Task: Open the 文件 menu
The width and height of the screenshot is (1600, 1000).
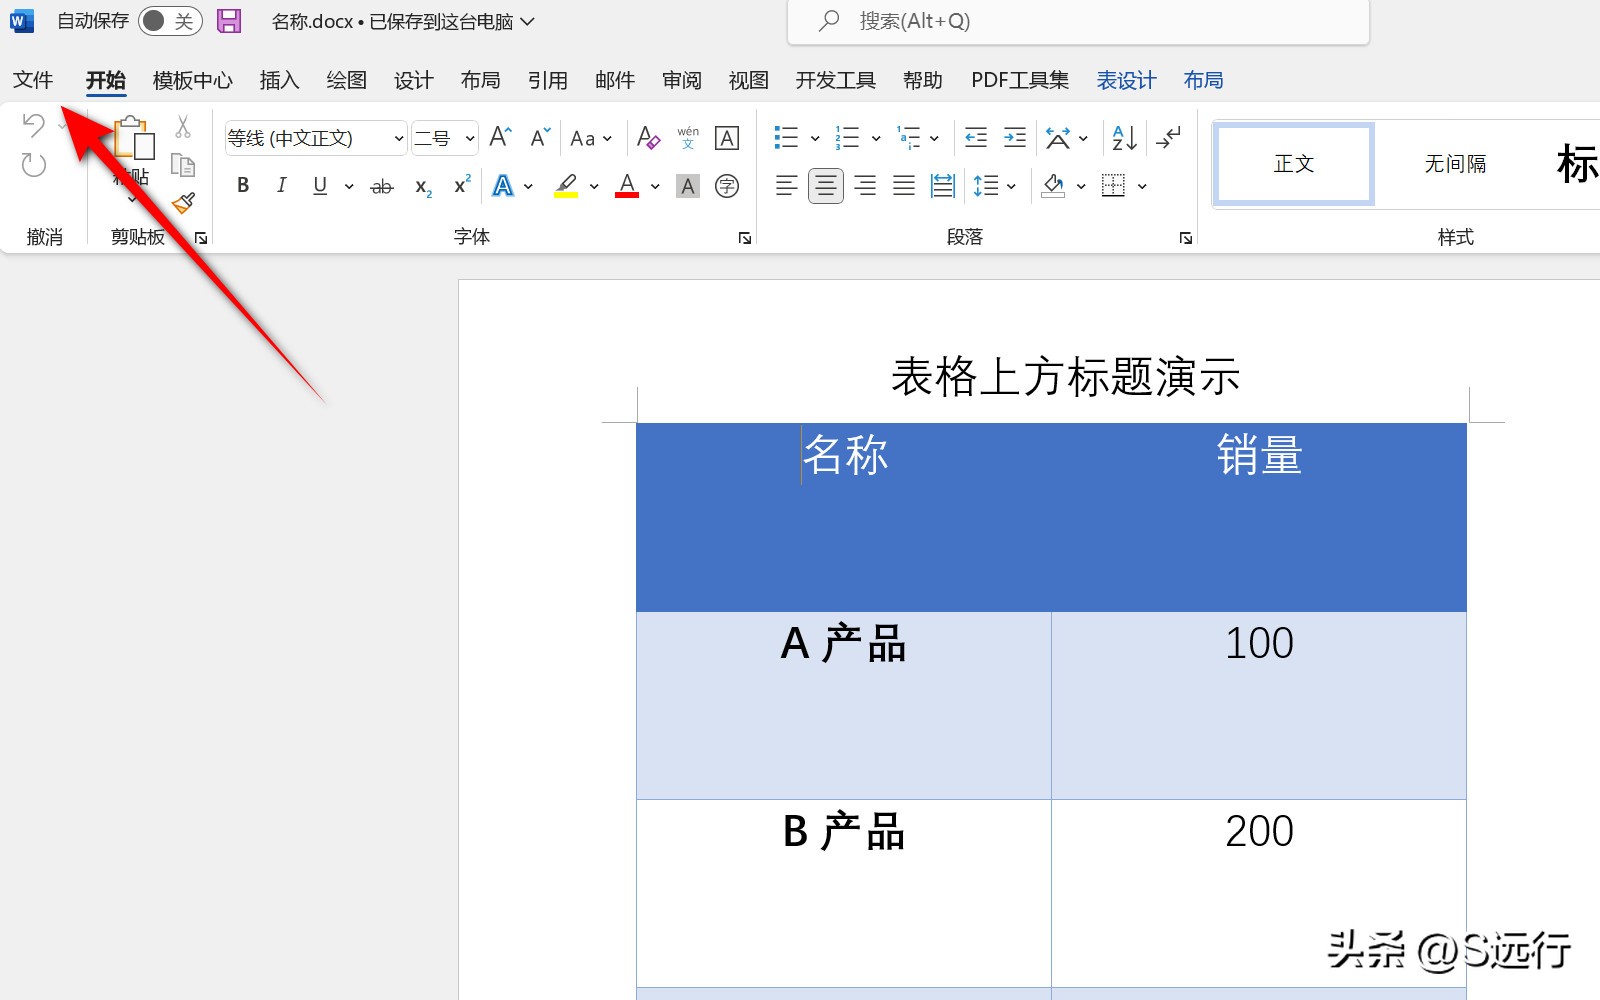Action: (x=33, y=80)
